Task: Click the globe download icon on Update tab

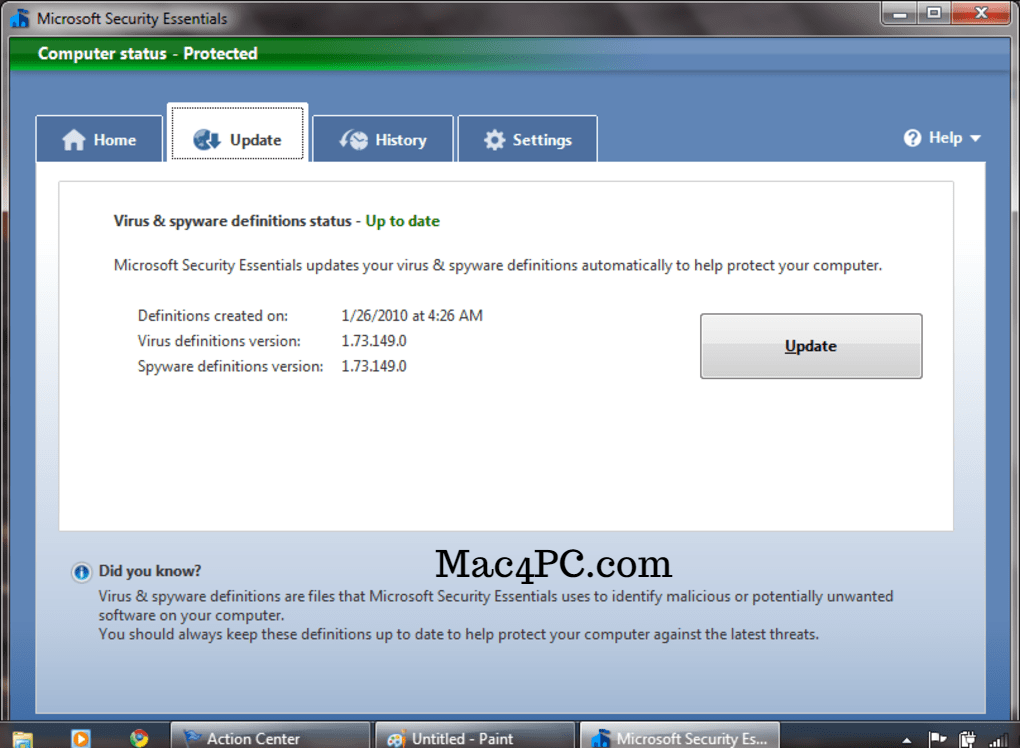Action: tap(207, 139)
